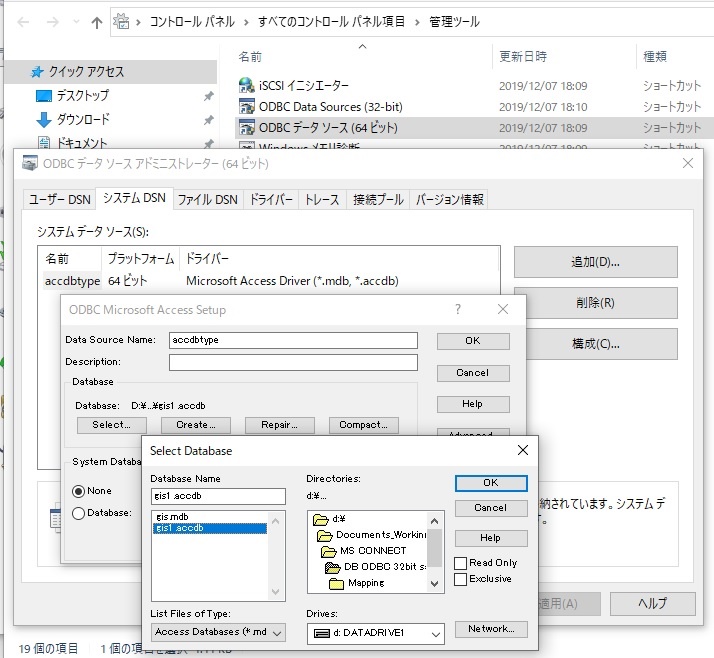Select d:¥ folder in Directories
Image resolution: width=714 pixels, height=658 pixels.
click(329, 519)
